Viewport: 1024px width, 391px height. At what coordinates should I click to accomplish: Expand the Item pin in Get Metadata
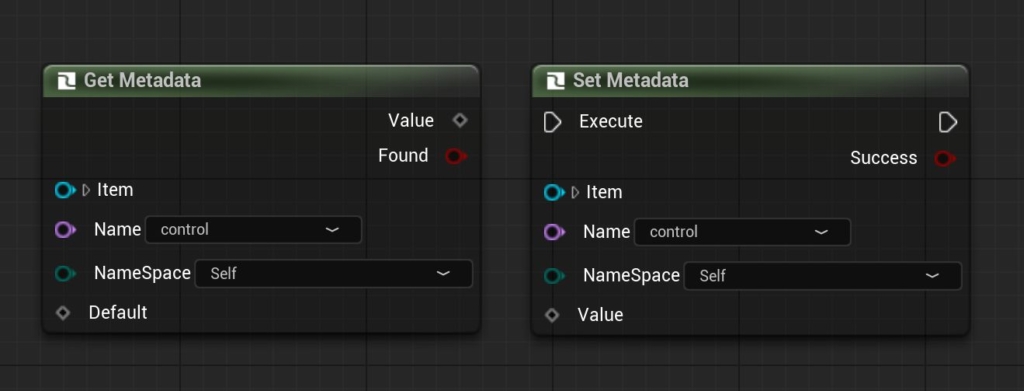pyautogui.click(x=86, y=191)
